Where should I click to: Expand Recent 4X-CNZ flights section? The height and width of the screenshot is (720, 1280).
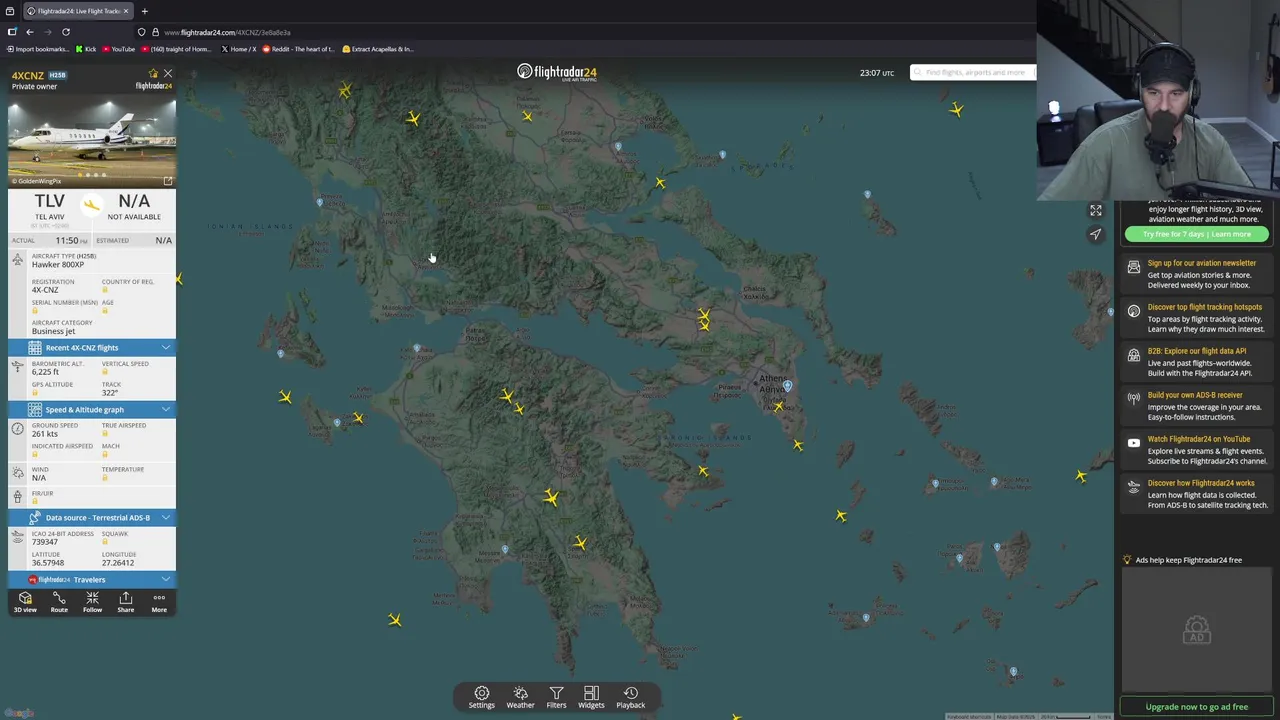[x=92, y=347]
